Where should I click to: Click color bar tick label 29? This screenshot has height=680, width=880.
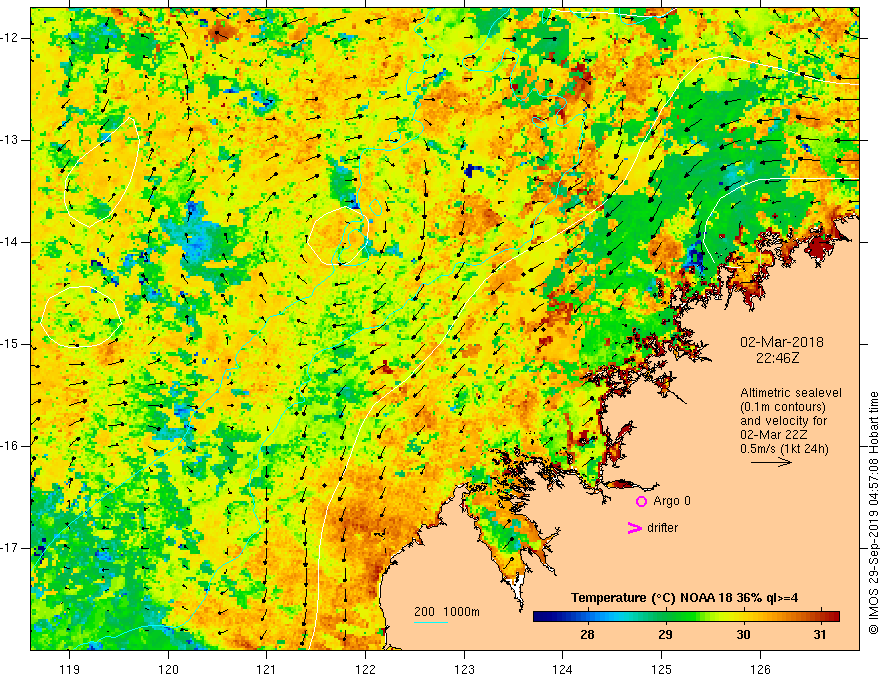[x=665, y=635]
